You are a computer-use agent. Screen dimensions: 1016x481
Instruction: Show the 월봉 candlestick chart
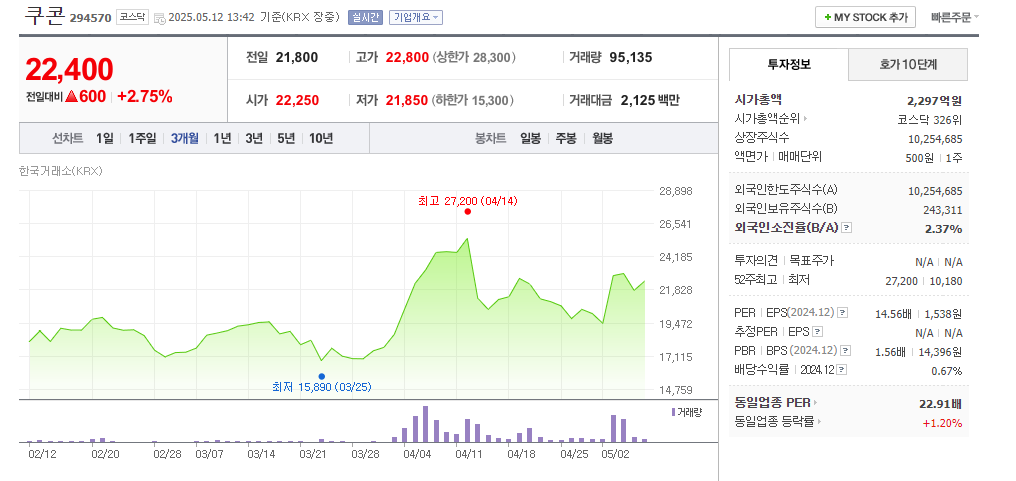602,138
